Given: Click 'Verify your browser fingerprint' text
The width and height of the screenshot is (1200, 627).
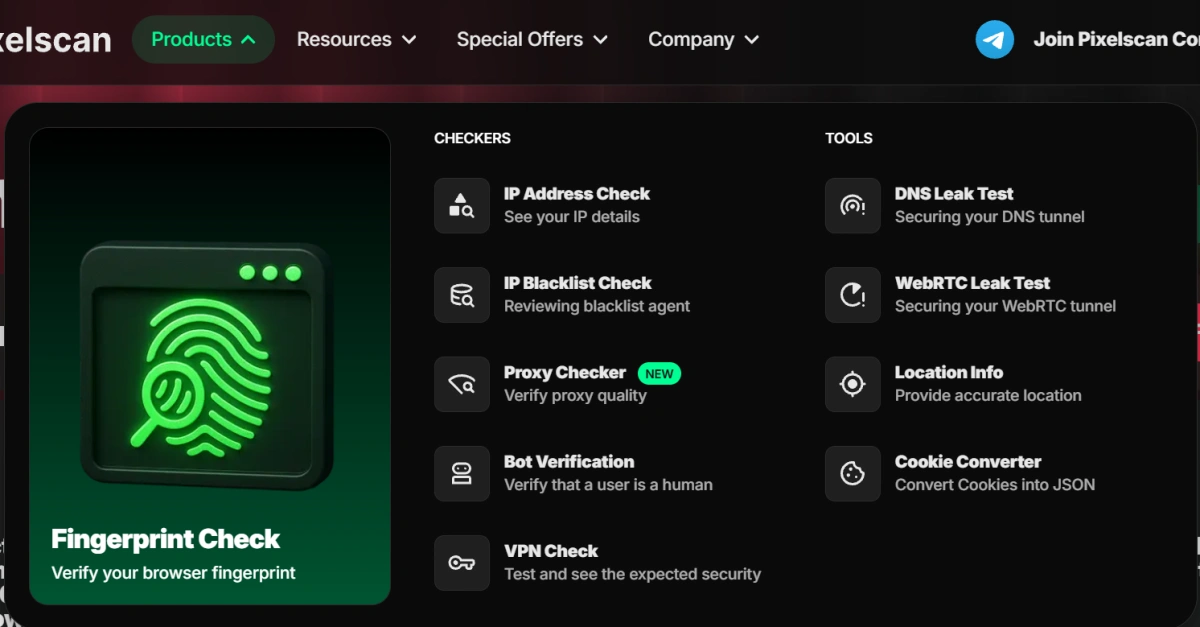Looking at the screenshot, I should [174, 573].
